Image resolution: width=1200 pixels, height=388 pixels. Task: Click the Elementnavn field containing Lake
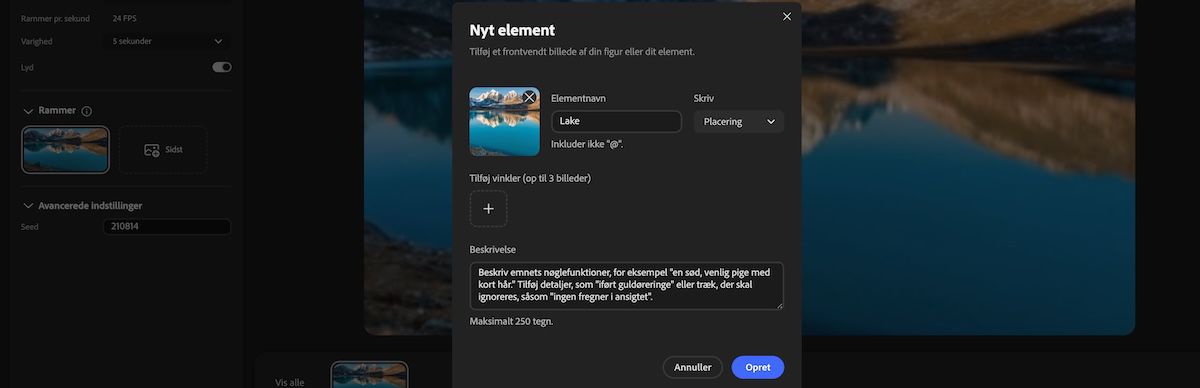616,121
